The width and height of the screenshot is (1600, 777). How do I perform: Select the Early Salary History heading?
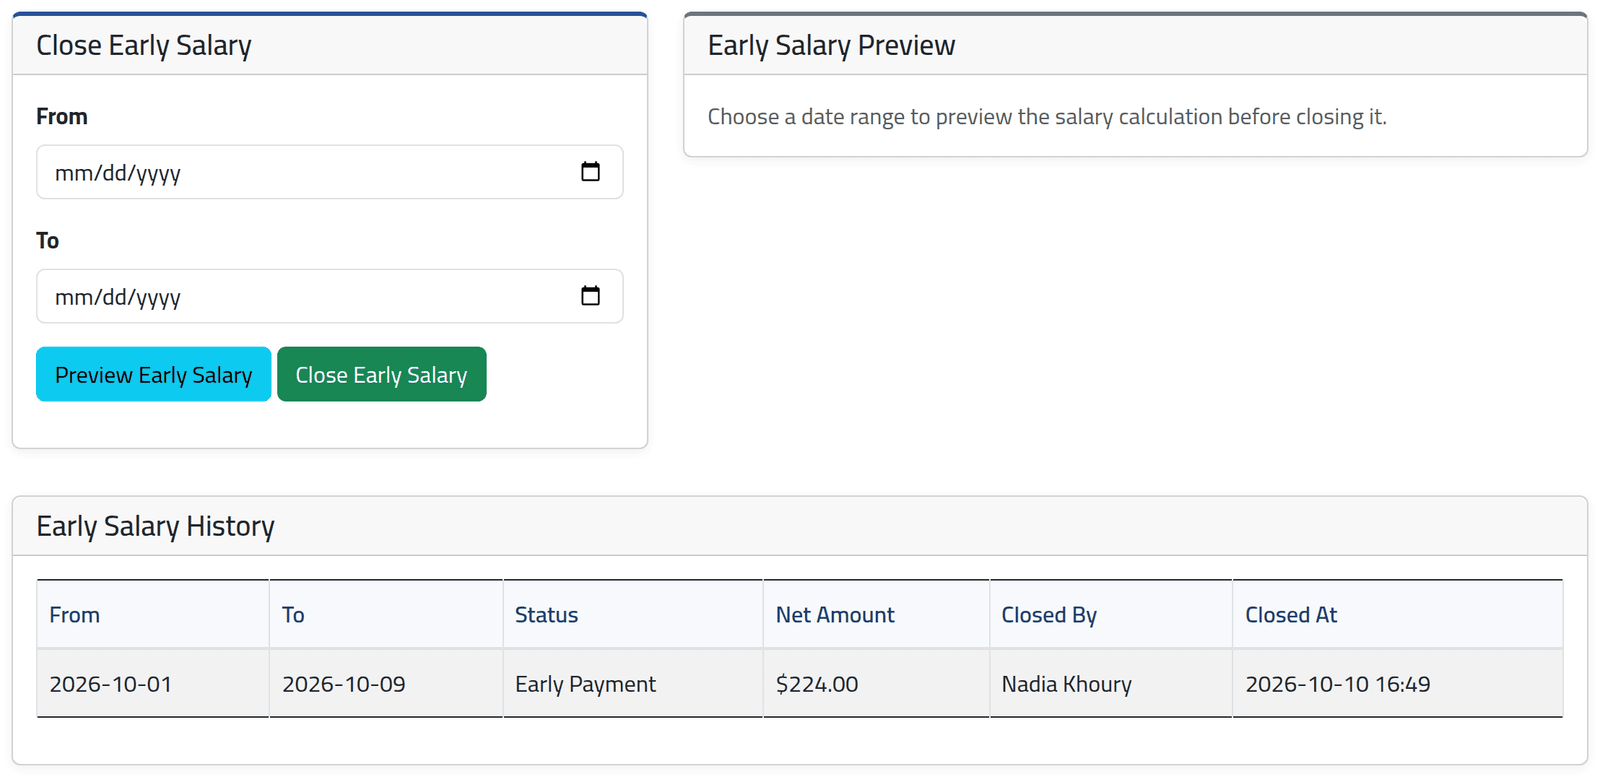click(155, 526)
